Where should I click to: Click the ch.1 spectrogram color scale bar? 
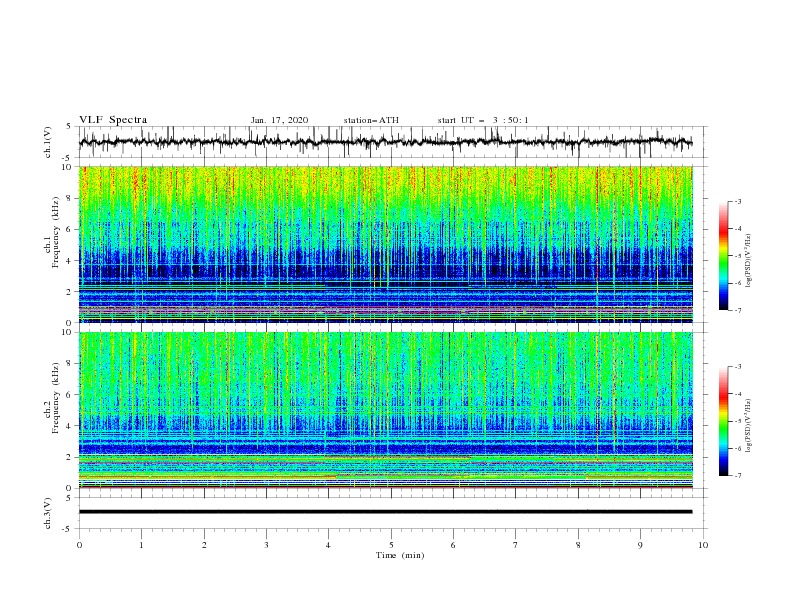point(723,256)
